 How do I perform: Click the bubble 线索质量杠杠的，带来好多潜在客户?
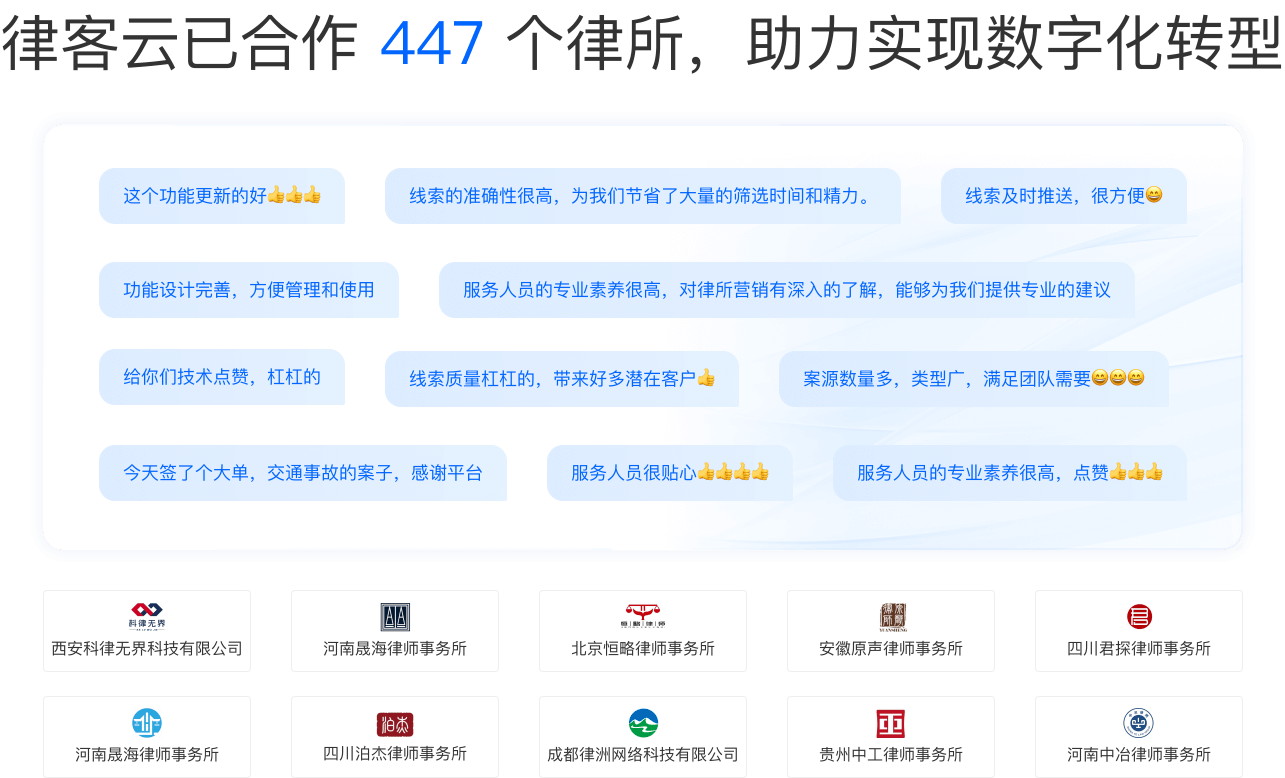point(562,379)
